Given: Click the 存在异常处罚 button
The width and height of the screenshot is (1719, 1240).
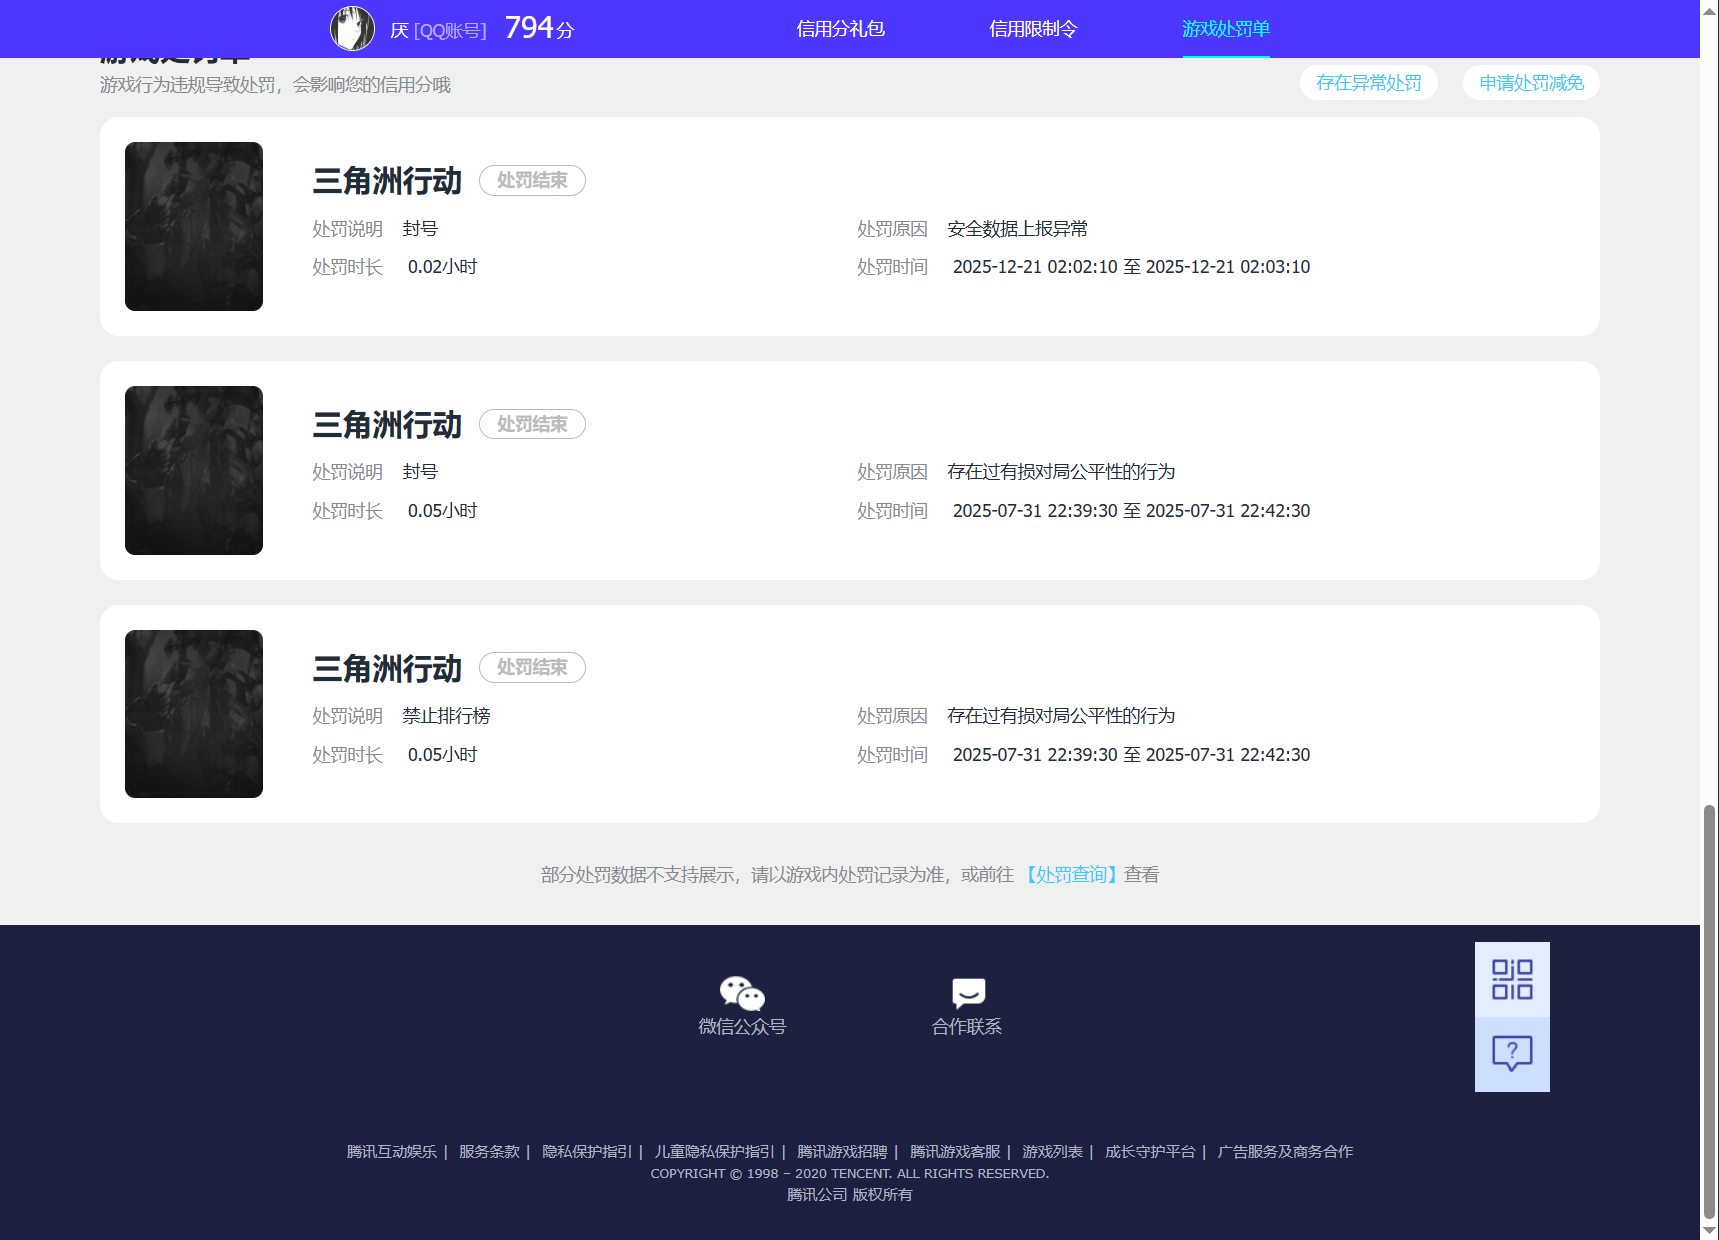Looking at the screenshot, I should click(x=1369, y=83).
